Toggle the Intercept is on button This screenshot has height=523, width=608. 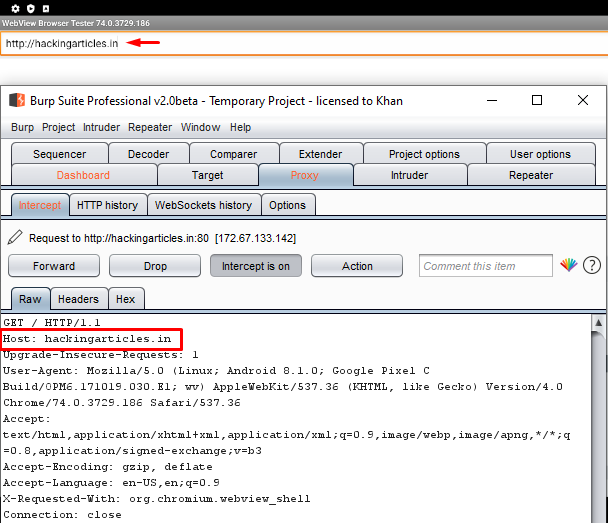pos(256,266)
